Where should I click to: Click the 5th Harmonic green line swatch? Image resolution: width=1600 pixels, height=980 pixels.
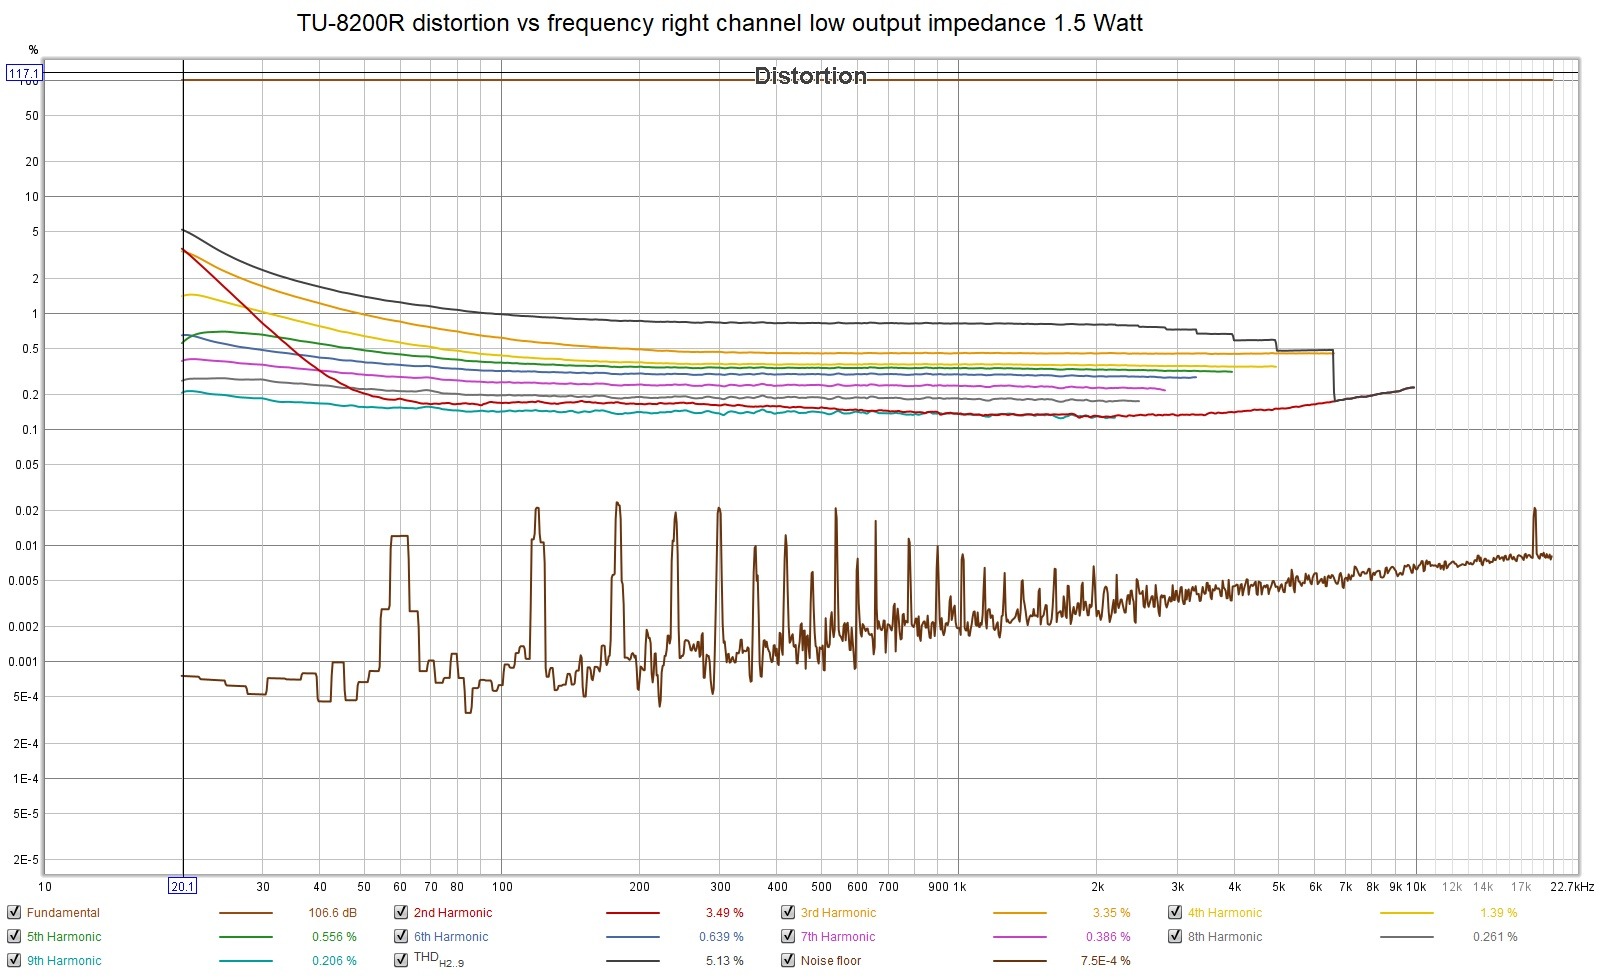pos(246,937)
